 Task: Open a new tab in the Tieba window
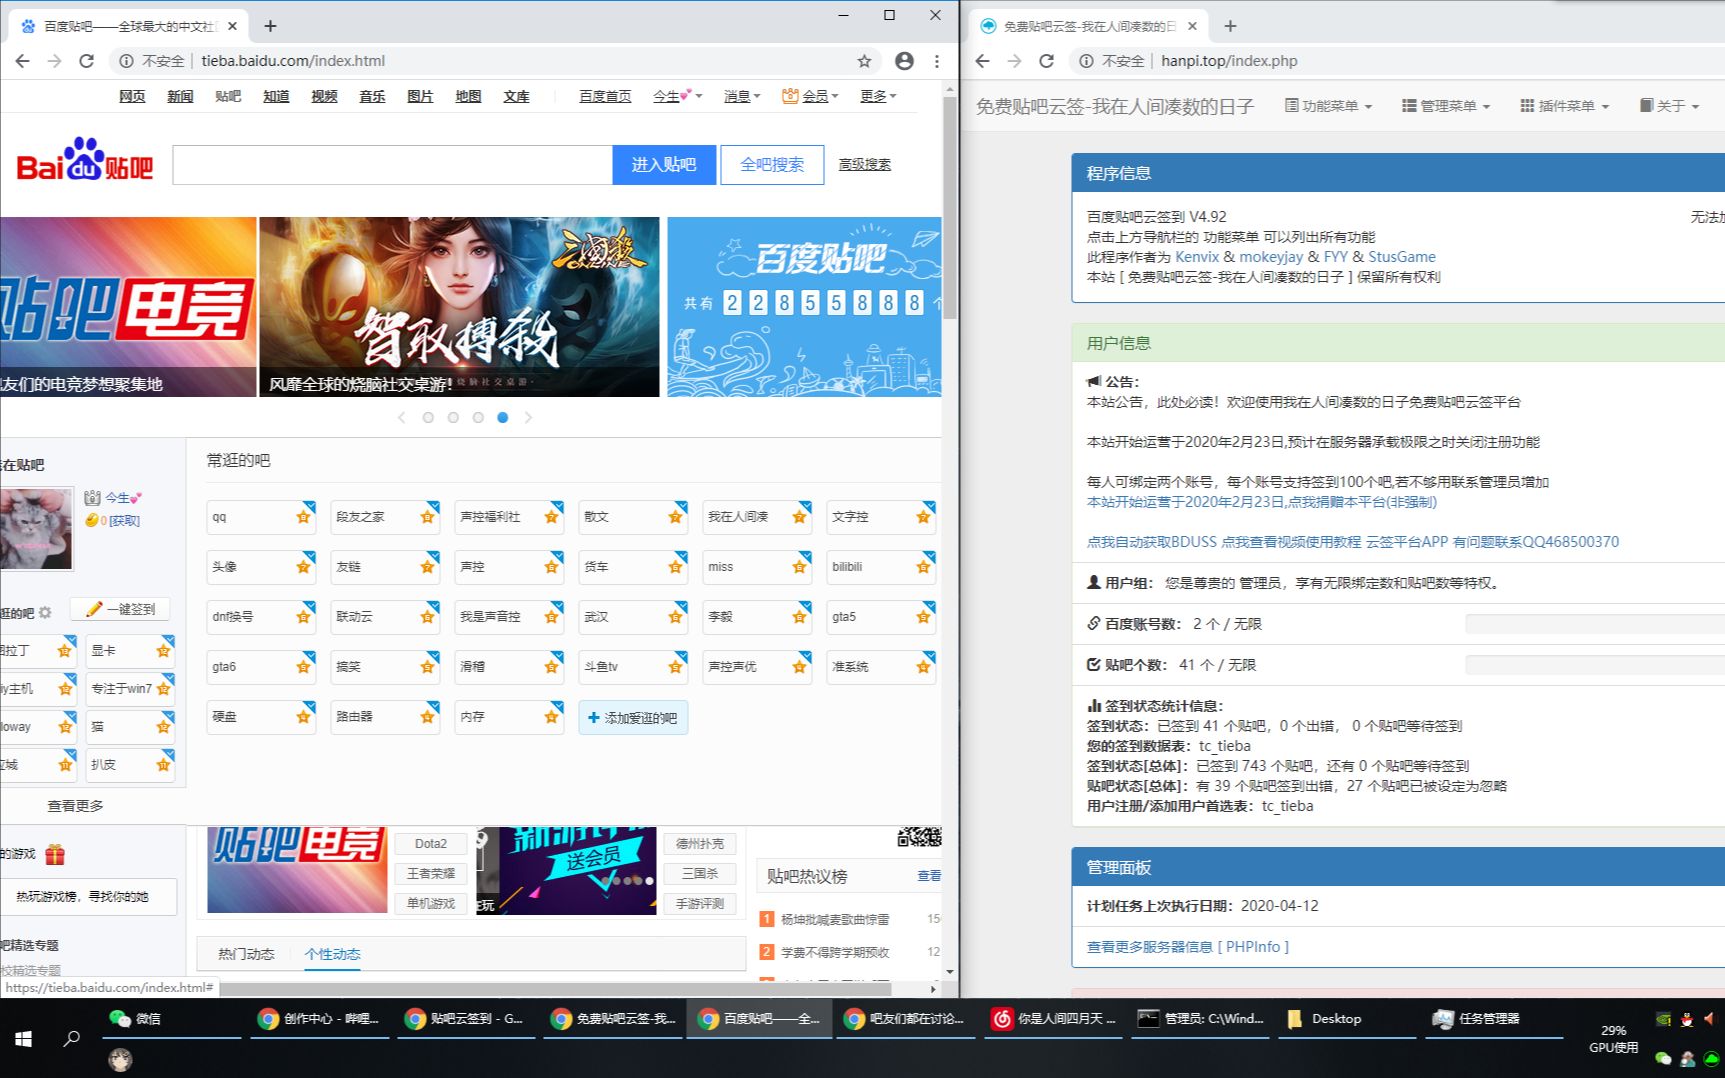[270, 26]
